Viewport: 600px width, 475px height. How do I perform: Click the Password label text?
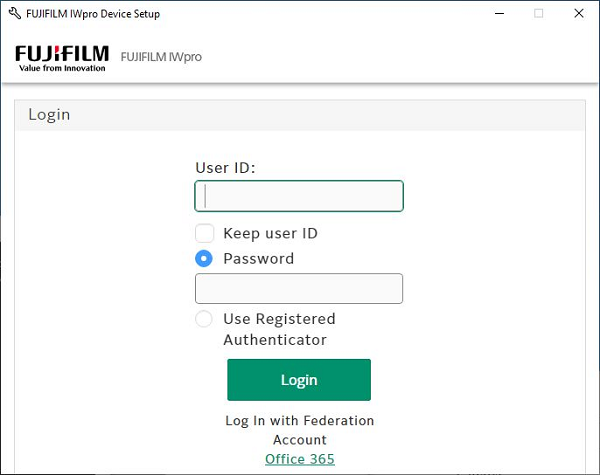(258, 258)
